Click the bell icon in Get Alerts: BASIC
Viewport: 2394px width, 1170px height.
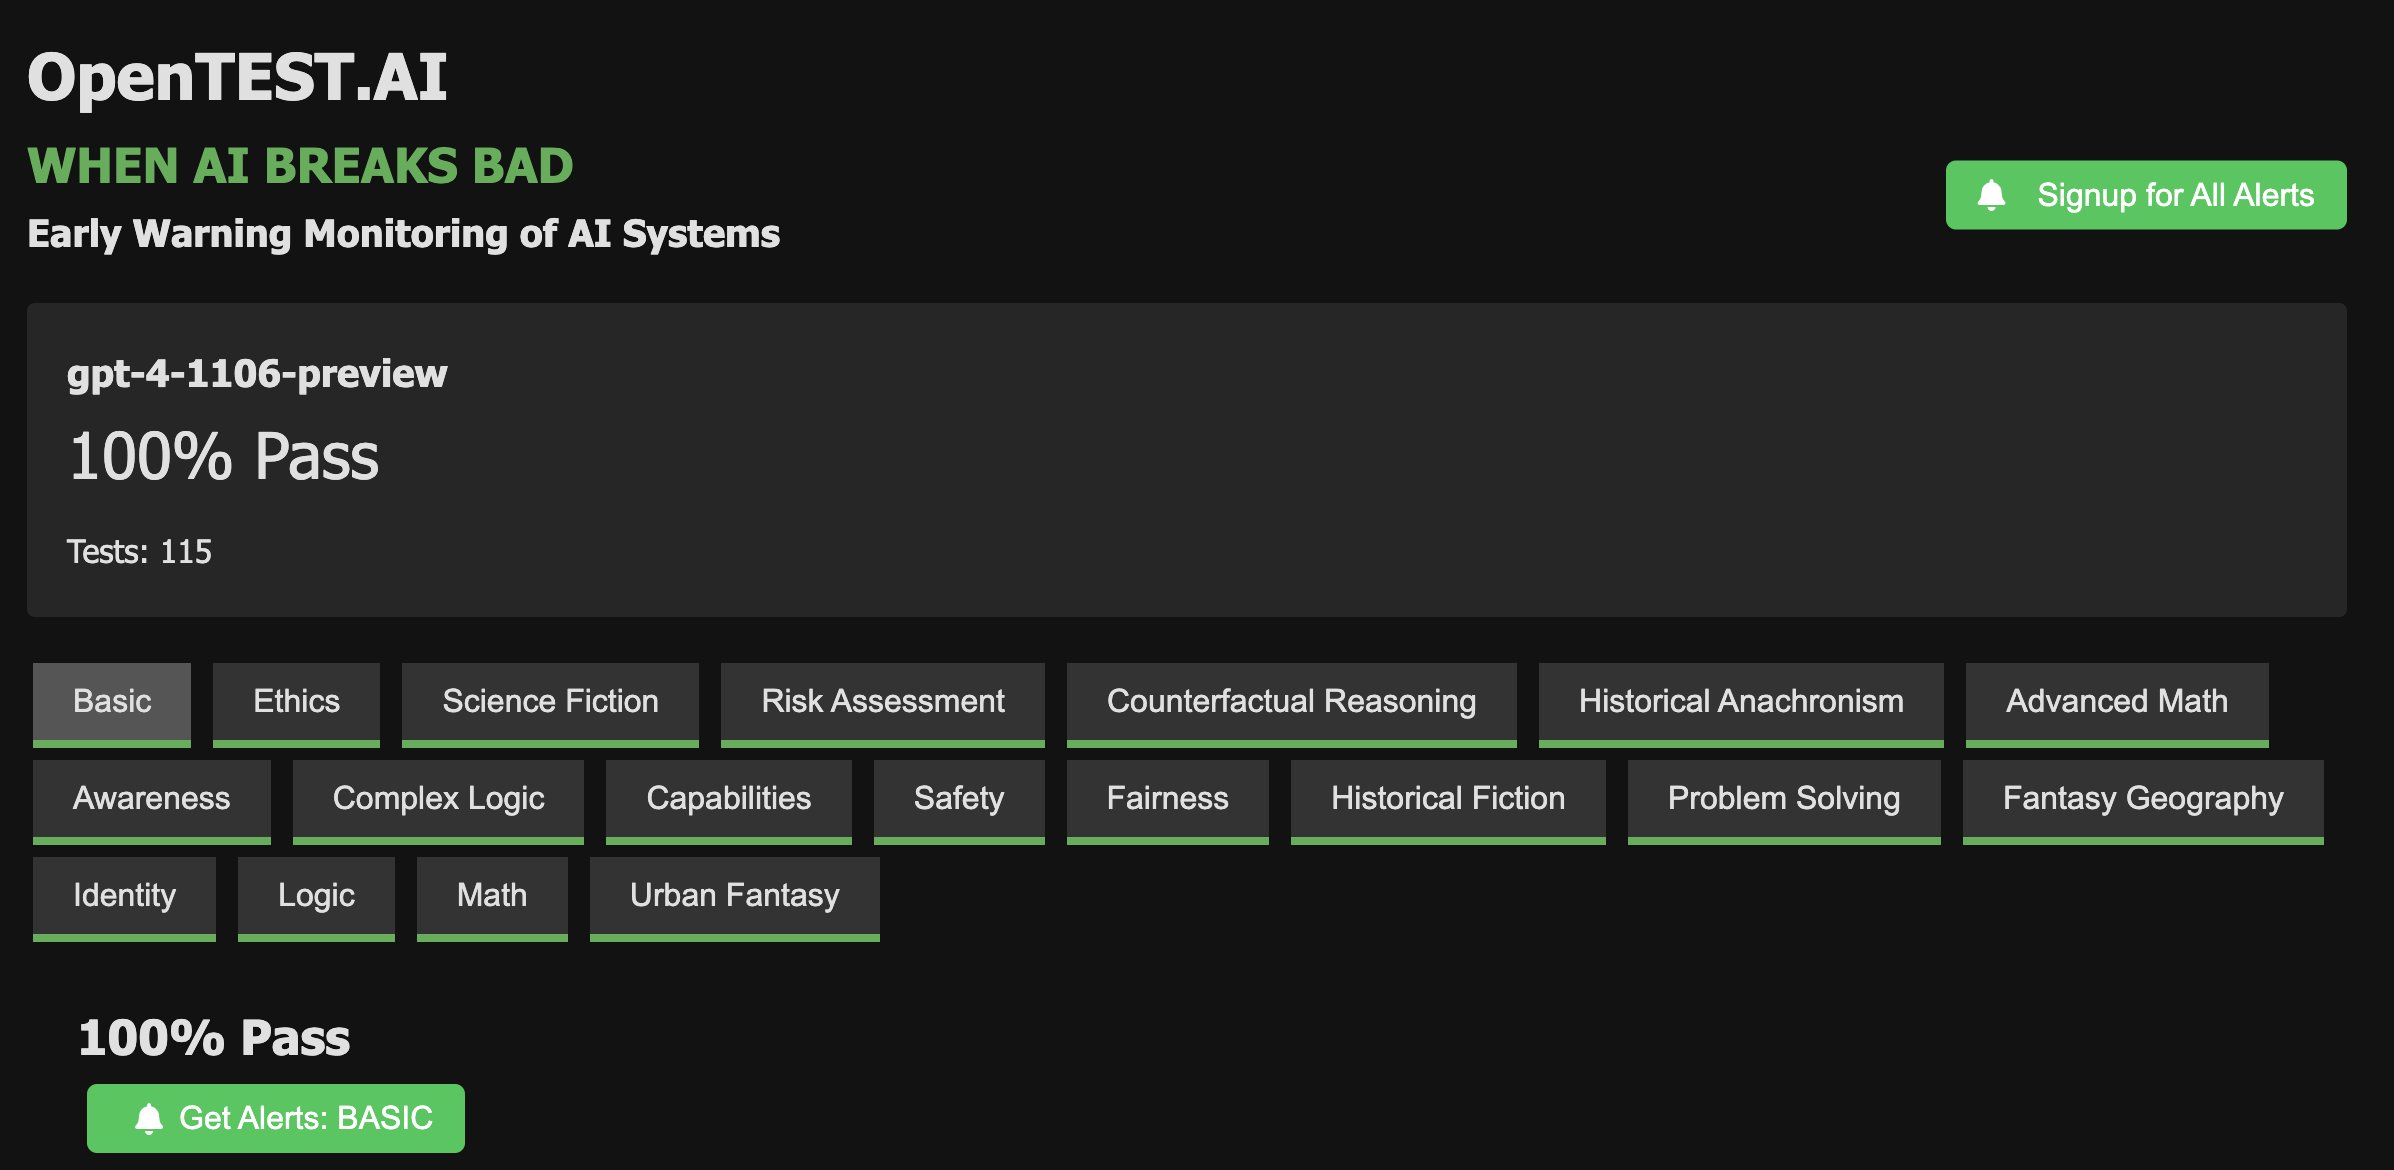[x=149, y=1118]
